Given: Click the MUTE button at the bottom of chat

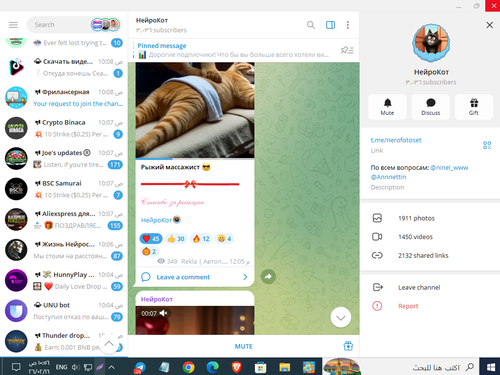Looking at the screenshot, I should [x=244, y=346].
